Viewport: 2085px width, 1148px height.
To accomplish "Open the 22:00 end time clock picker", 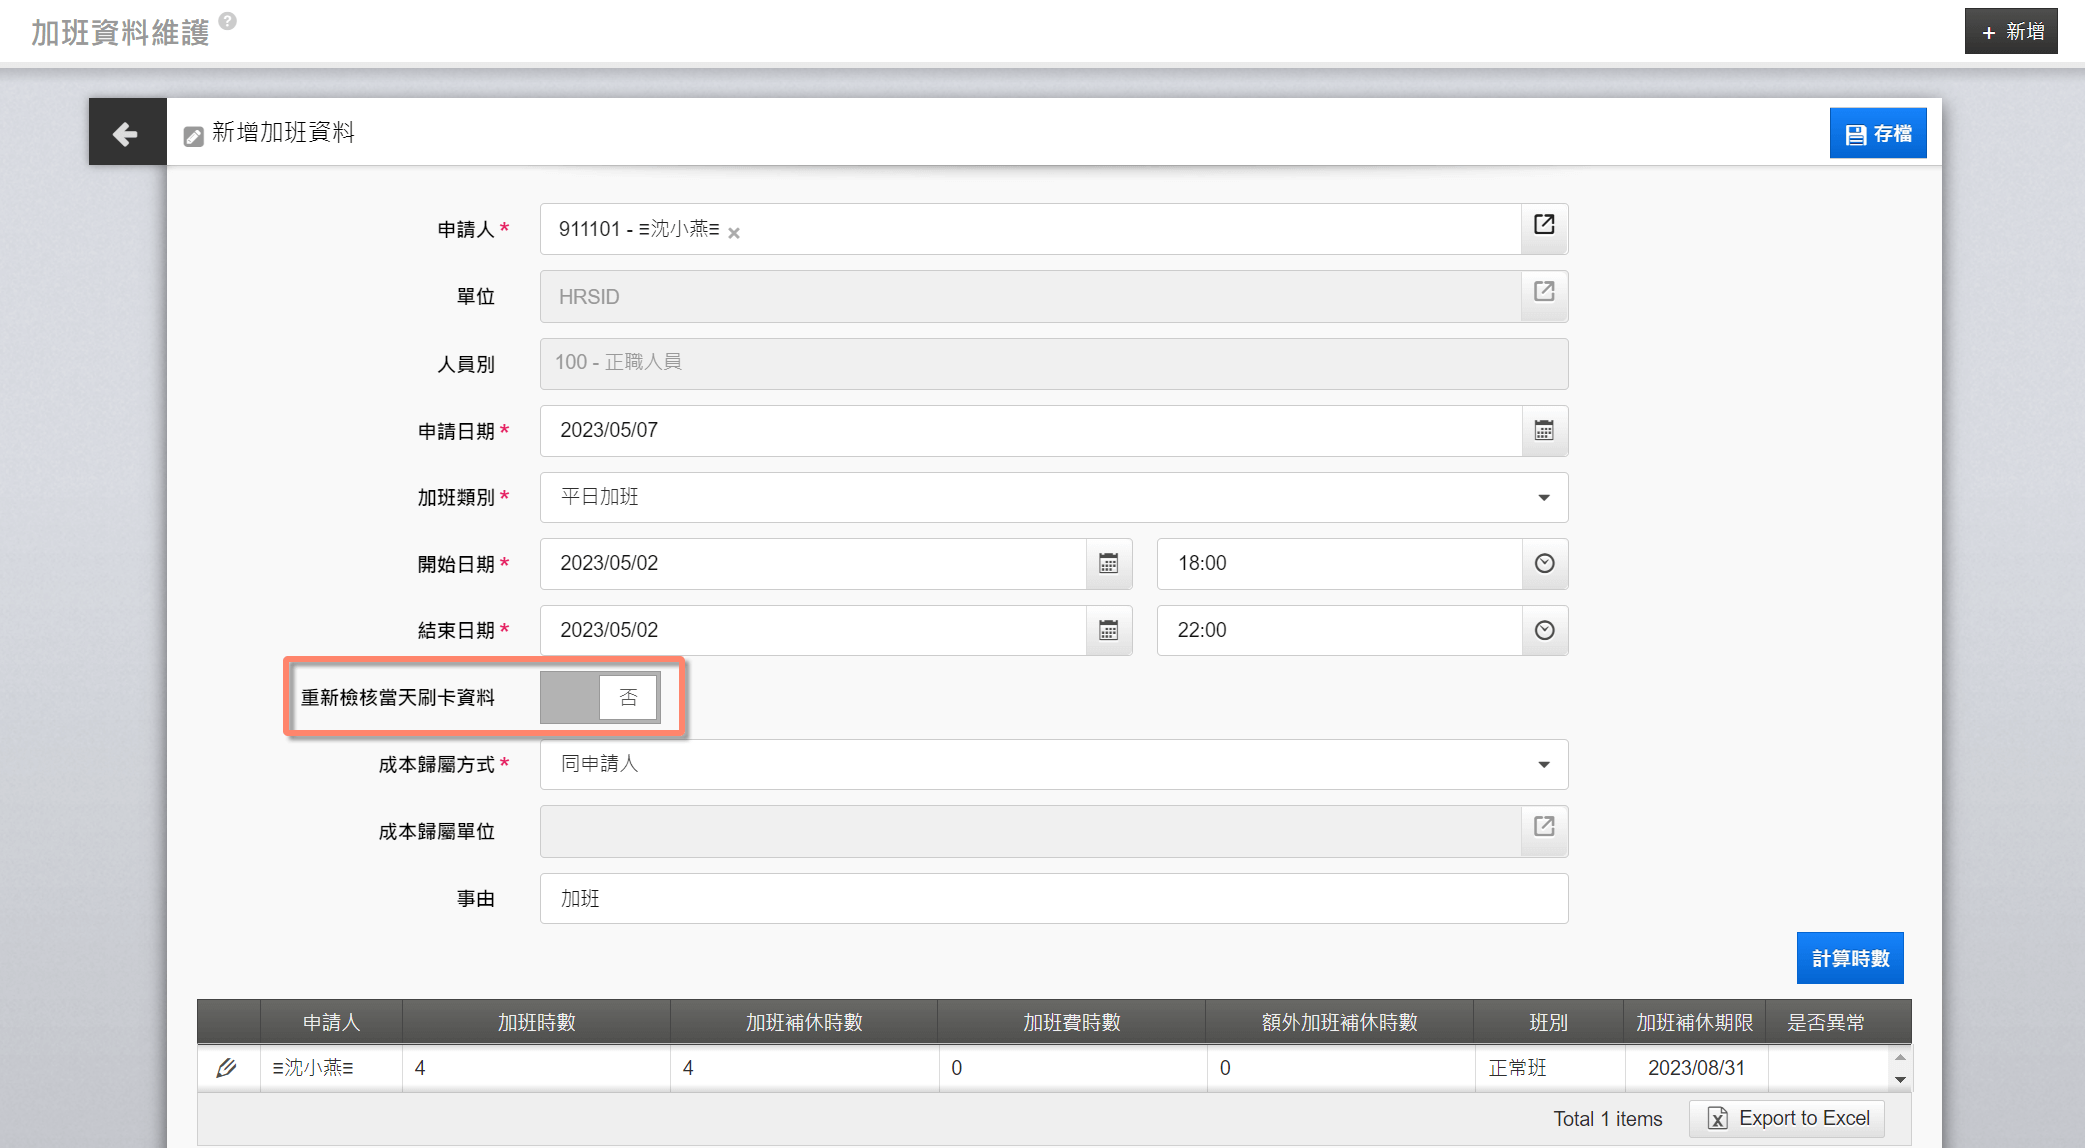I will 1544,631.
